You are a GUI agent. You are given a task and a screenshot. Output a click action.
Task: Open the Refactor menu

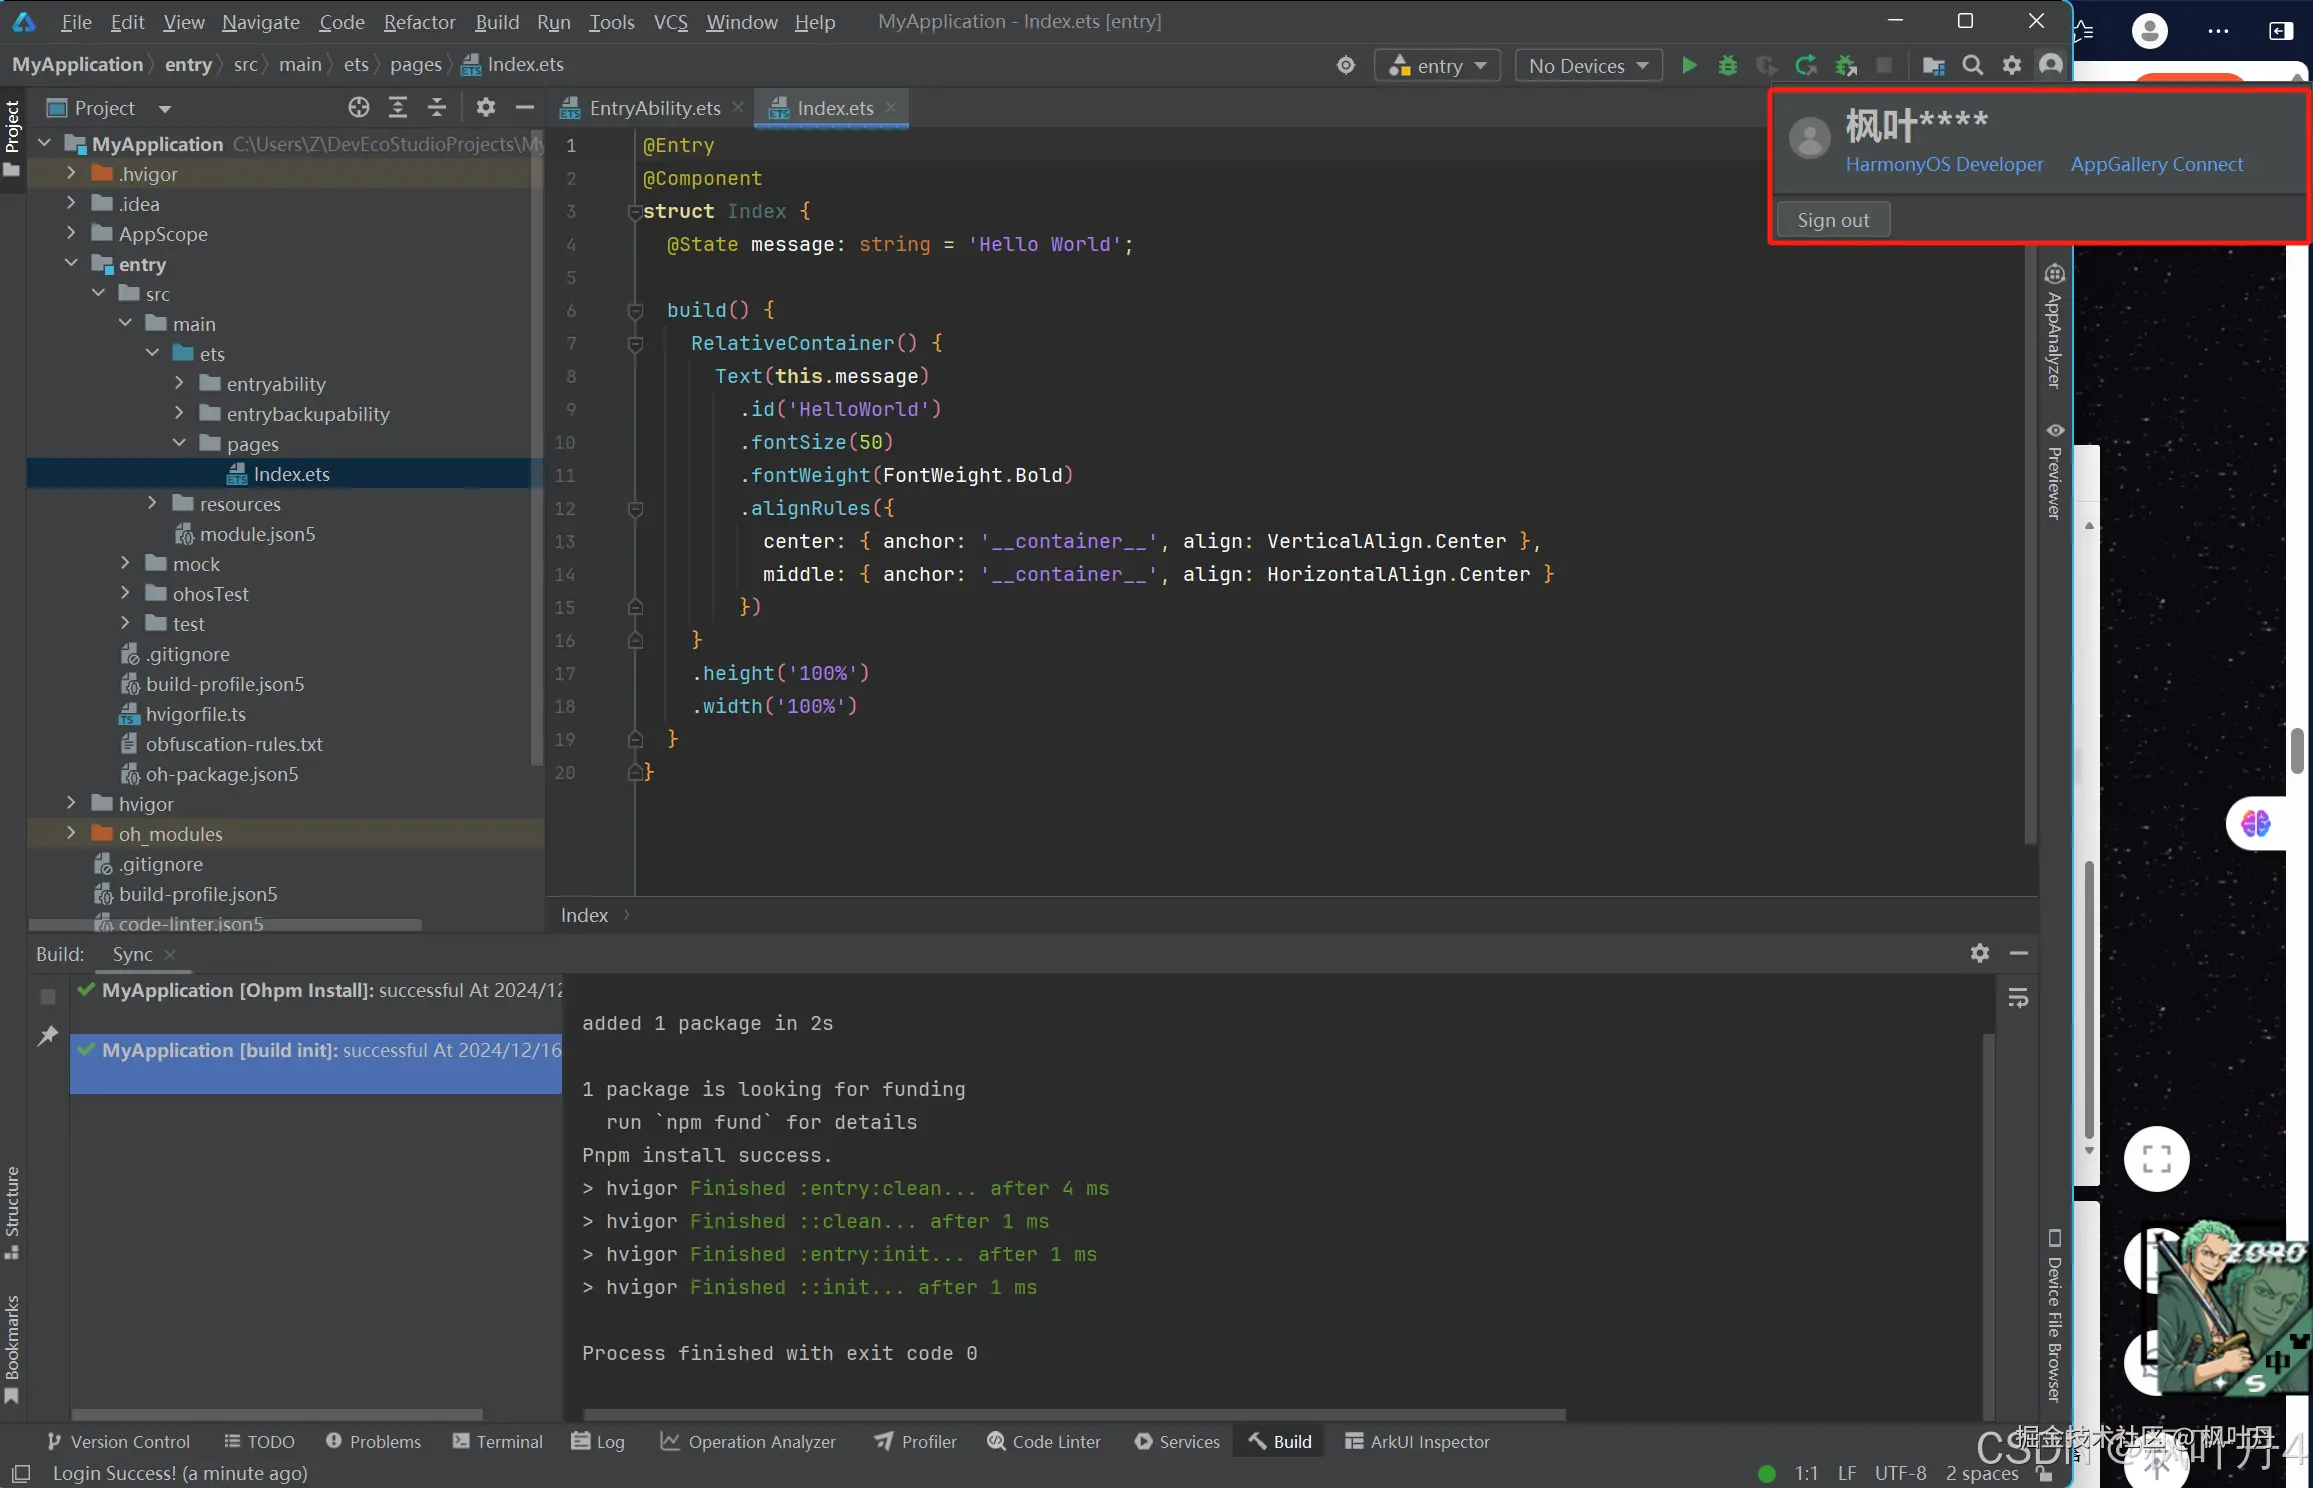click(419, 22)
